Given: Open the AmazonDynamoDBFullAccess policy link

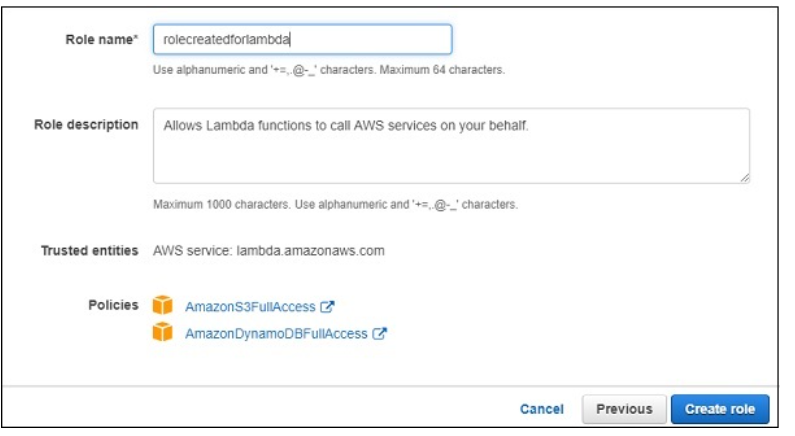Looking at the screenshot, I should [277, 335].
